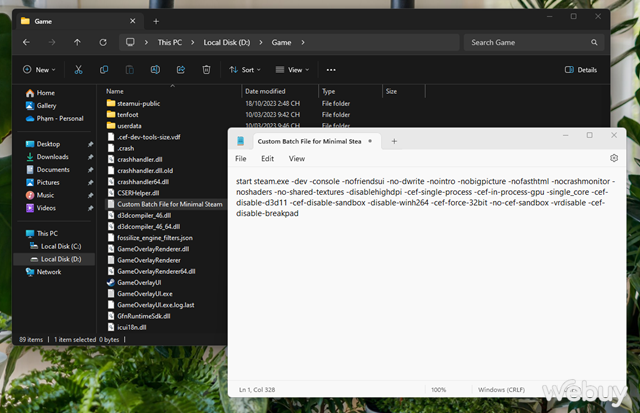Viewport: 640px width, 413px height.
Task: Expand chevron after This PC in path
Action: pyautogui.click(x=193, y=42)
